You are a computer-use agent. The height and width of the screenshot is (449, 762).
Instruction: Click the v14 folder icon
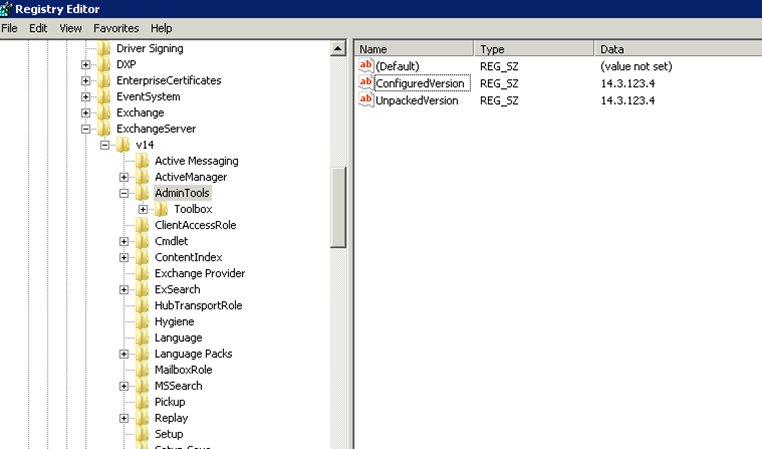tap(123, 145)
